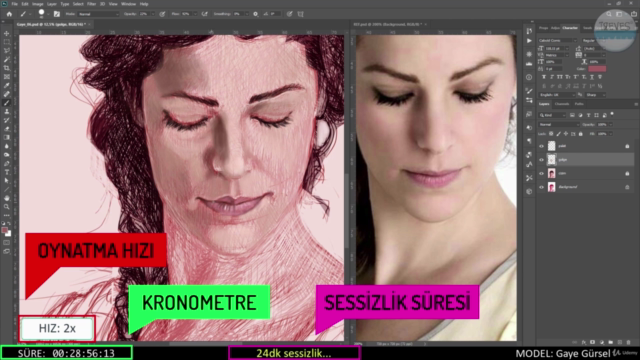Toggle pressure for opacity icon
Image resolution: width=640 pixels, height=360 pixels.
[162, 14]
